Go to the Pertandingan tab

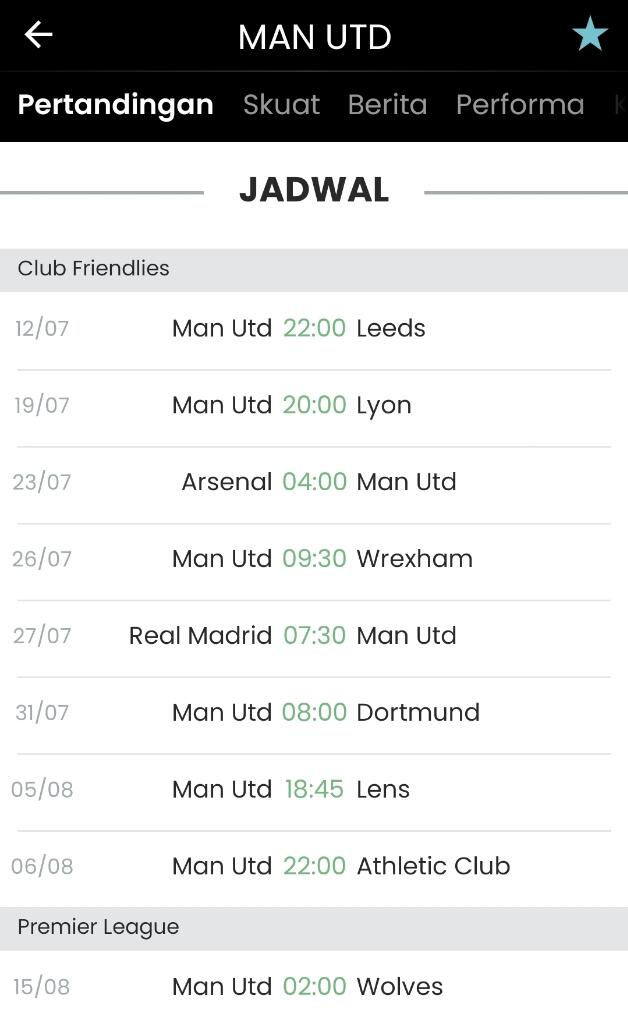click(x=115, y=105)
